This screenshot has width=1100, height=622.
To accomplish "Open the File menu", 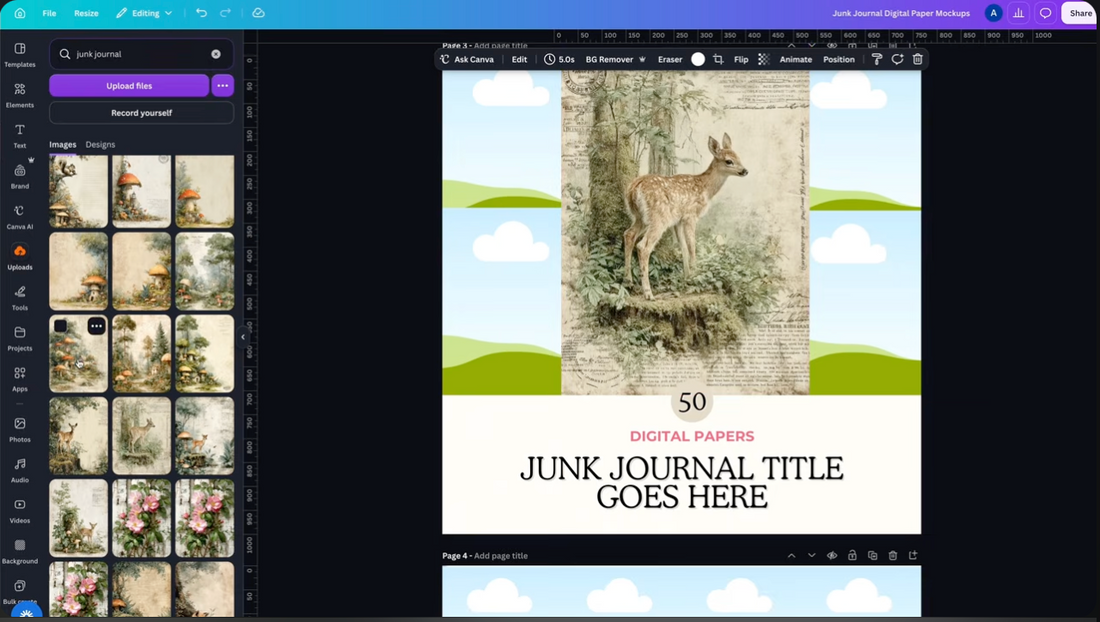I will point(49,13).
